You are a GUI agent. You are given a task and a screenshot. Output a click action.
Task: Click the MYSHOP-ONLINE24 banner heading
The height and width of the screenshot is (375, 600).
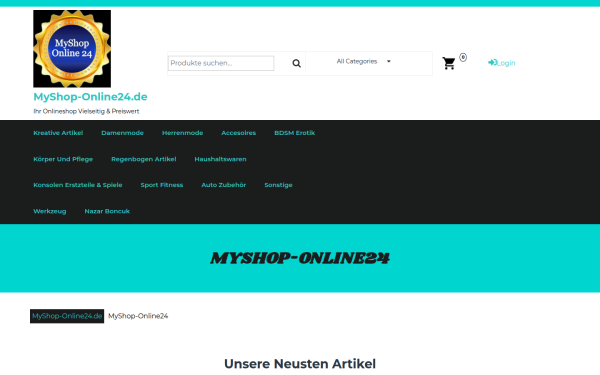pos(300,258)
